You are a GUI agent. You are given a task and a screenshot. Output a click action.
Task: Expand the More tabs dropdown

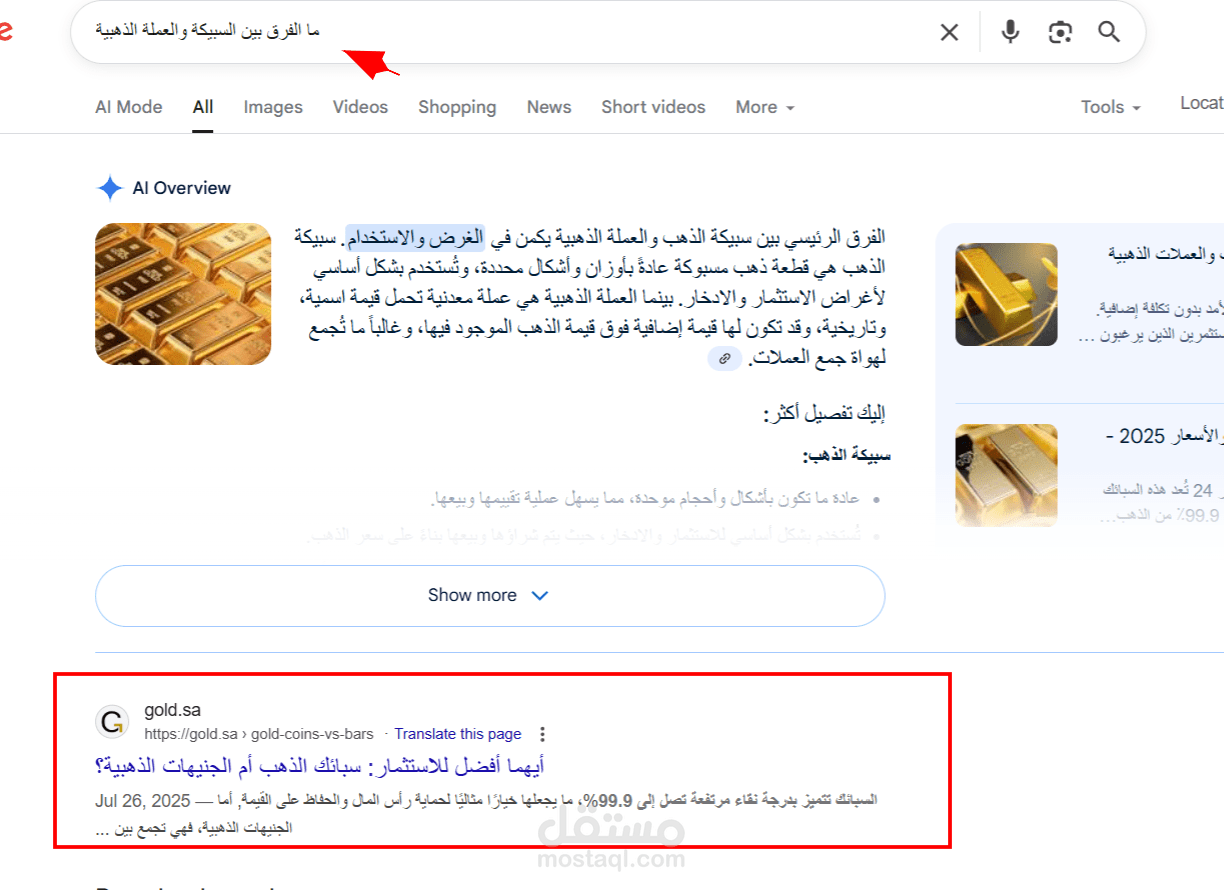765,107
